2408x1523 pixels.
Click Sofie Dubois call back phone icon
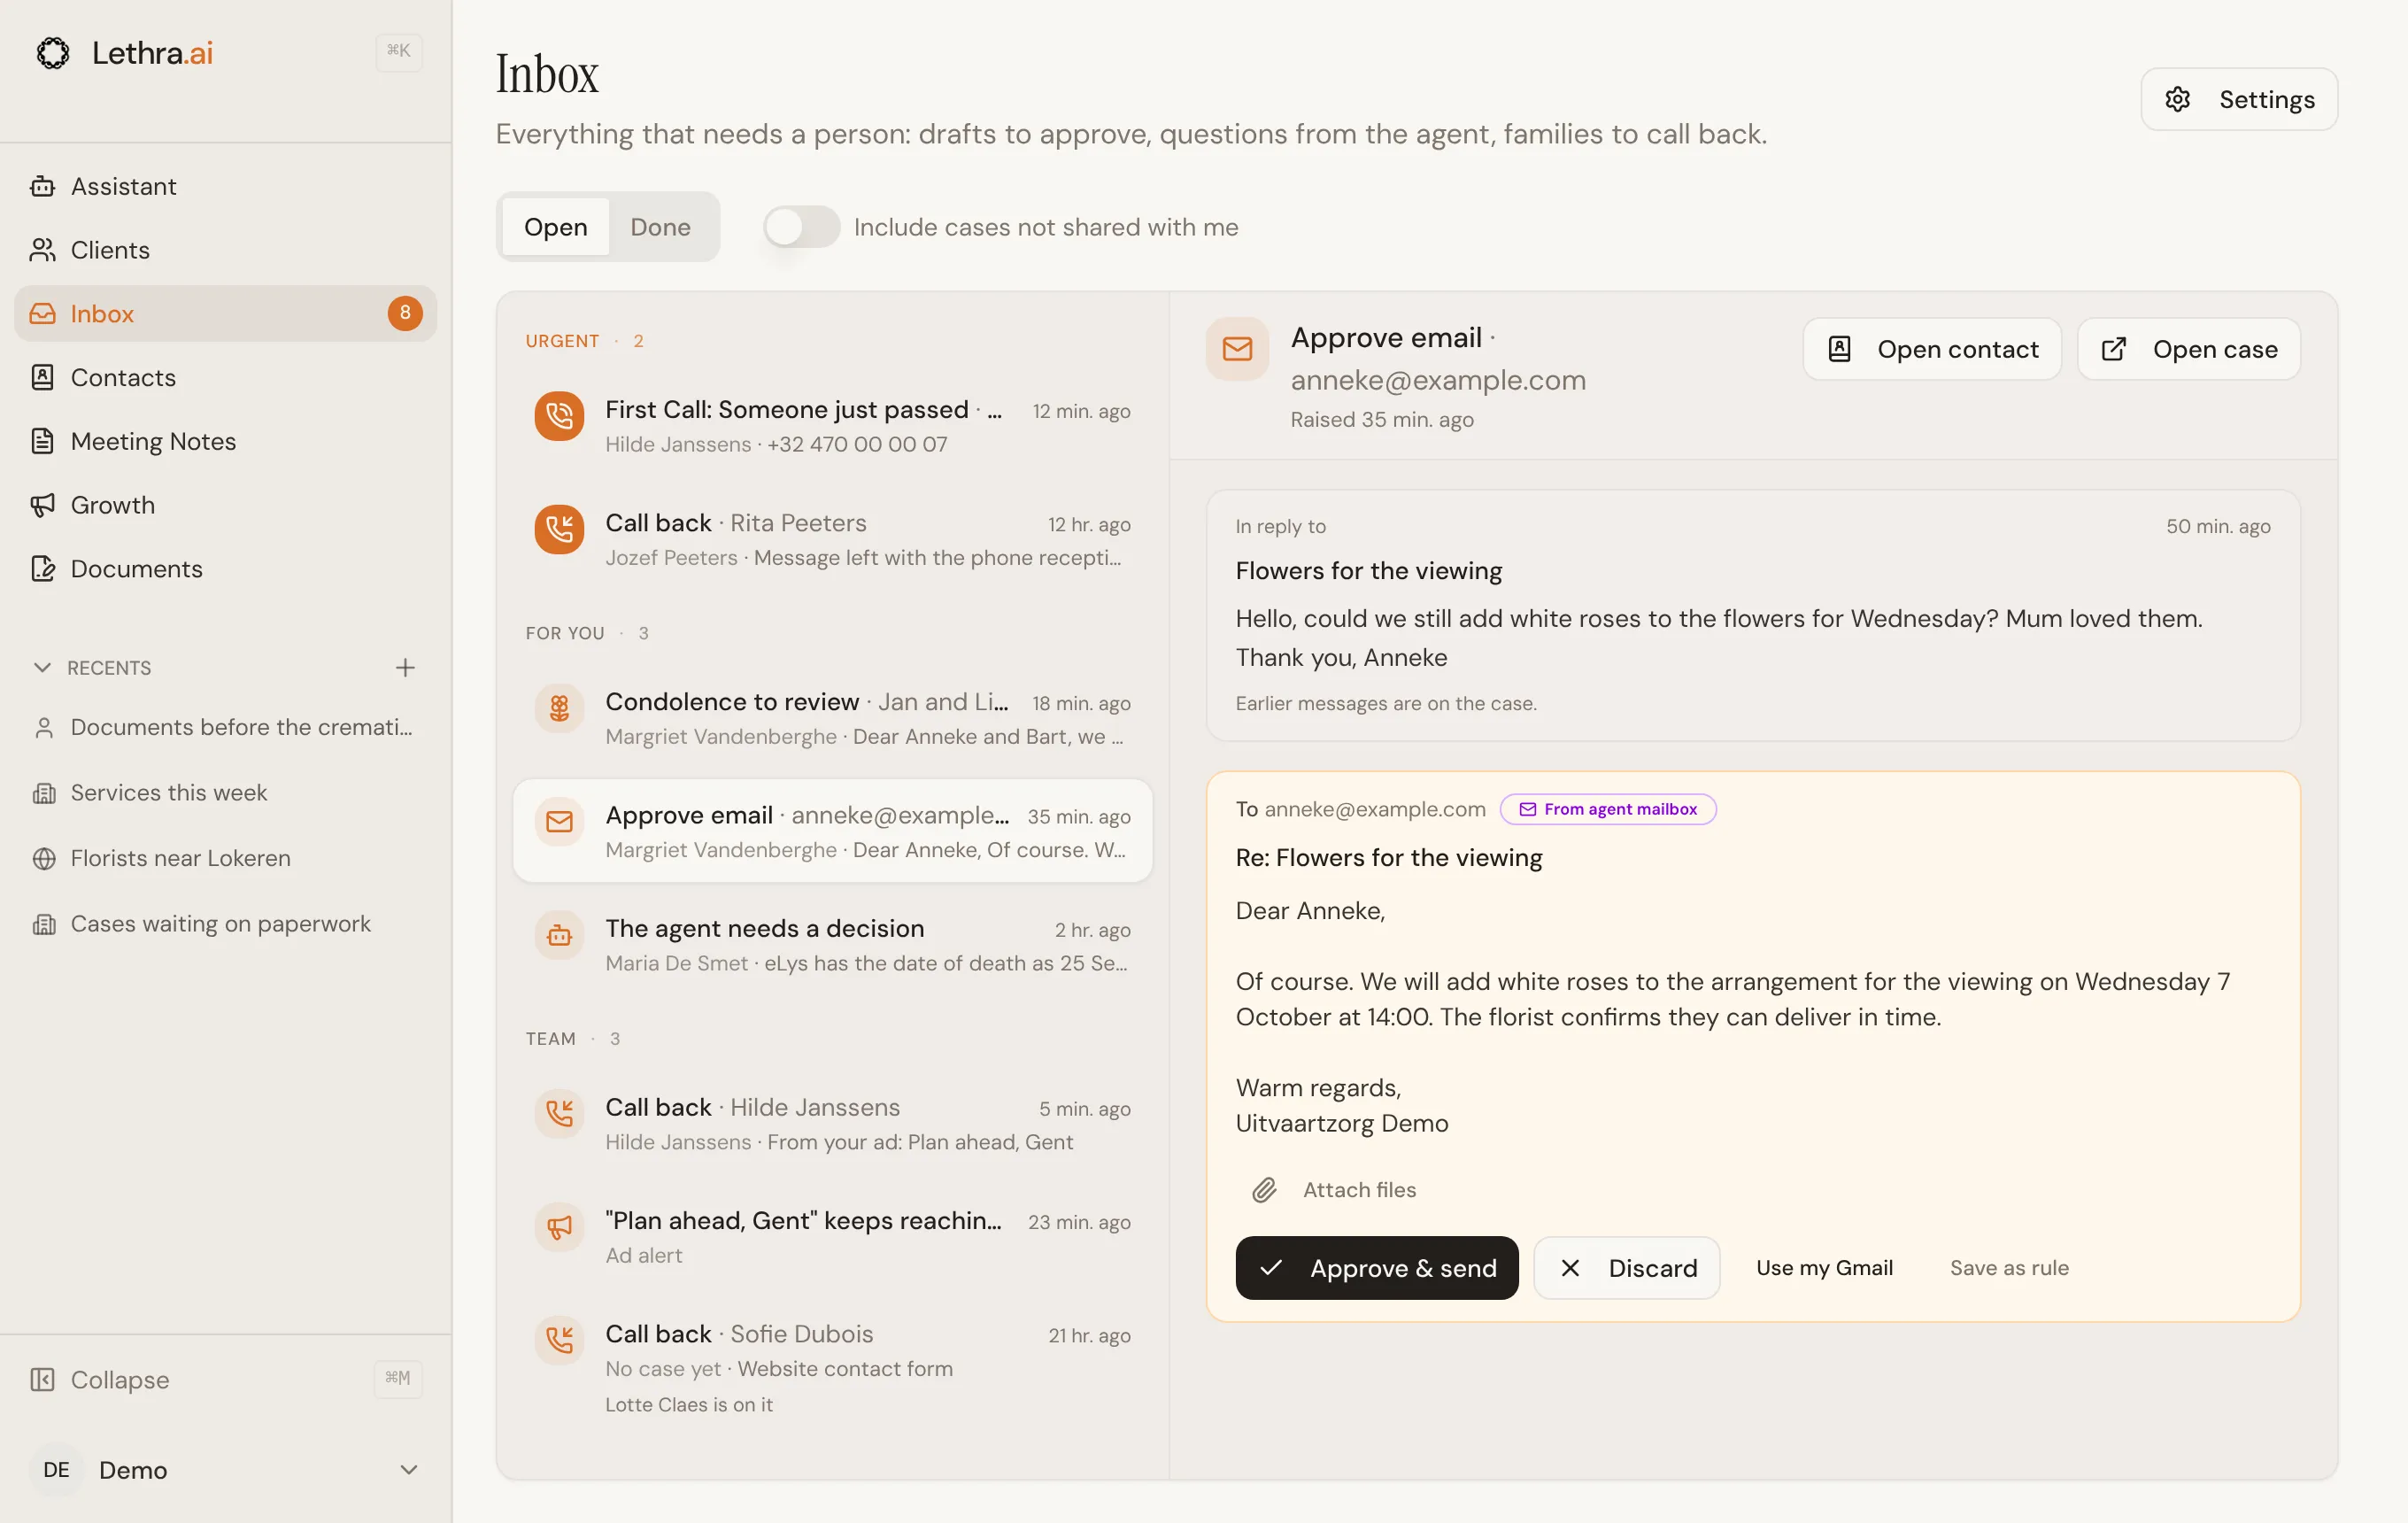[559, 1340]
